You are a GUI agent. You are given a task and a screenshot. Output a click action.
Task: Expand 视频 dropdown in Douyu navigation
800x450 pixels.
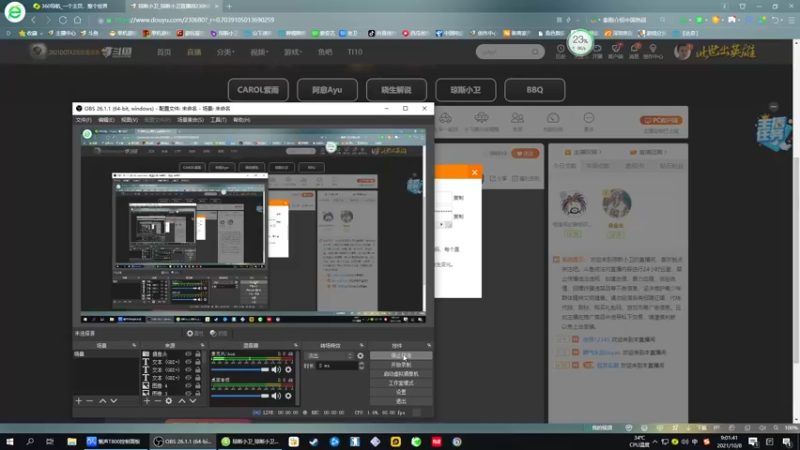tap(259, 52)
